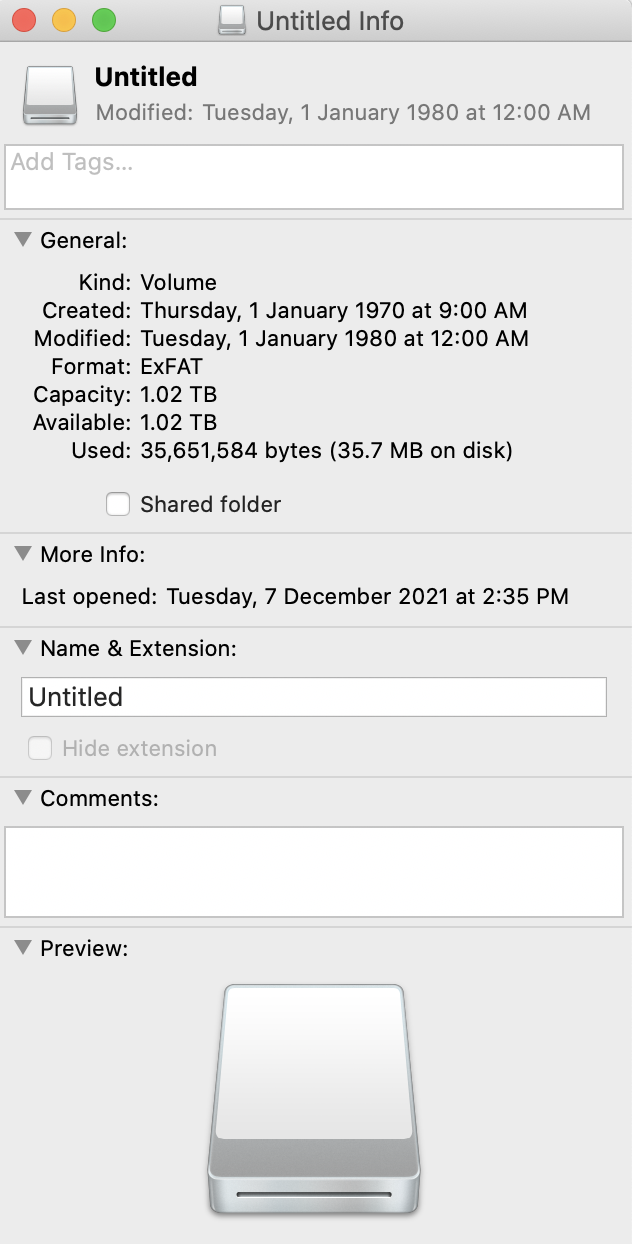Collapse the Preview section triangle
The image size is (632, 1244).
(23, 948)
